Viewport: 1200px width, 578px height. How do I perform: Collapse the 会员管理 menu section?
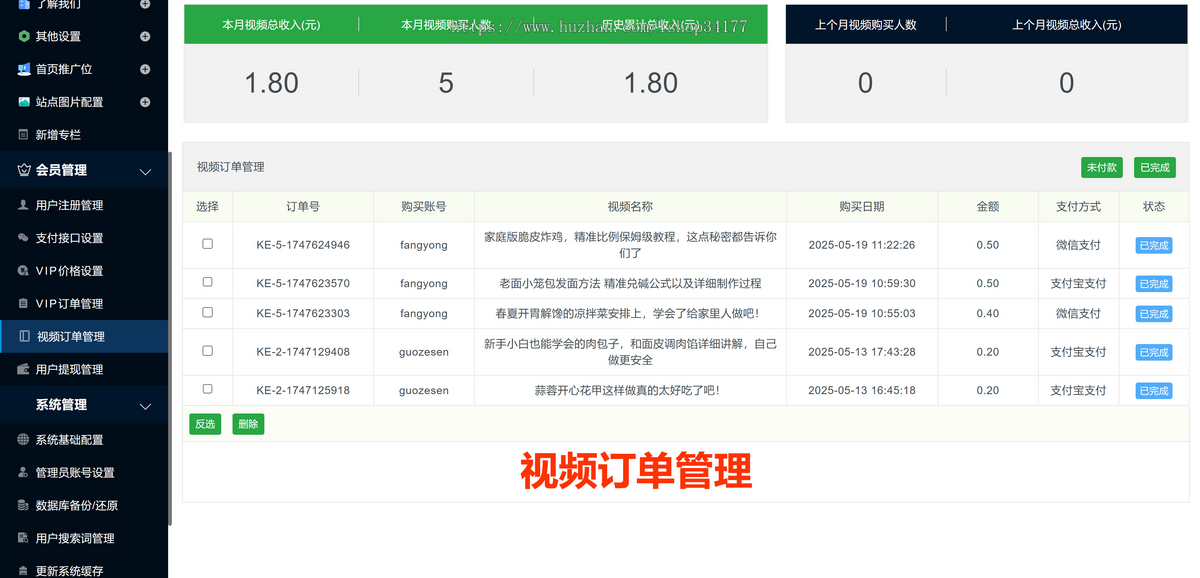click(145, 171)
